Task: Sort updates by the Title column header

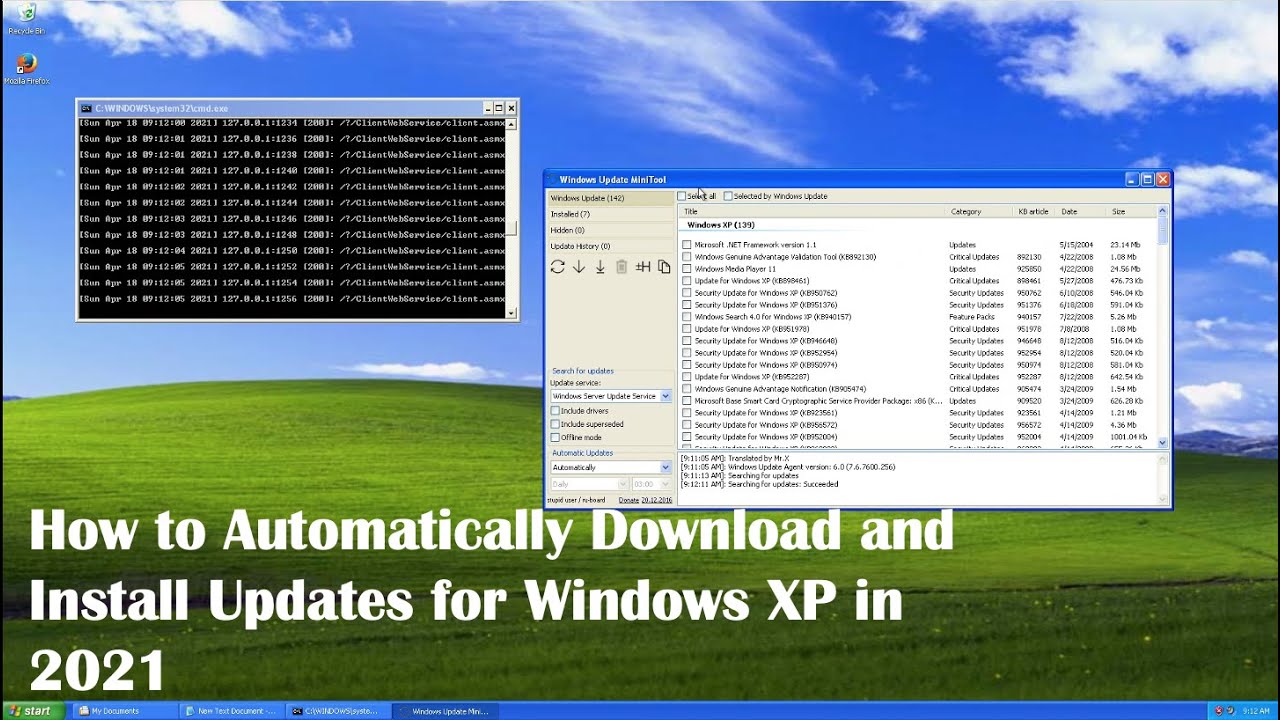Action: 812,212
